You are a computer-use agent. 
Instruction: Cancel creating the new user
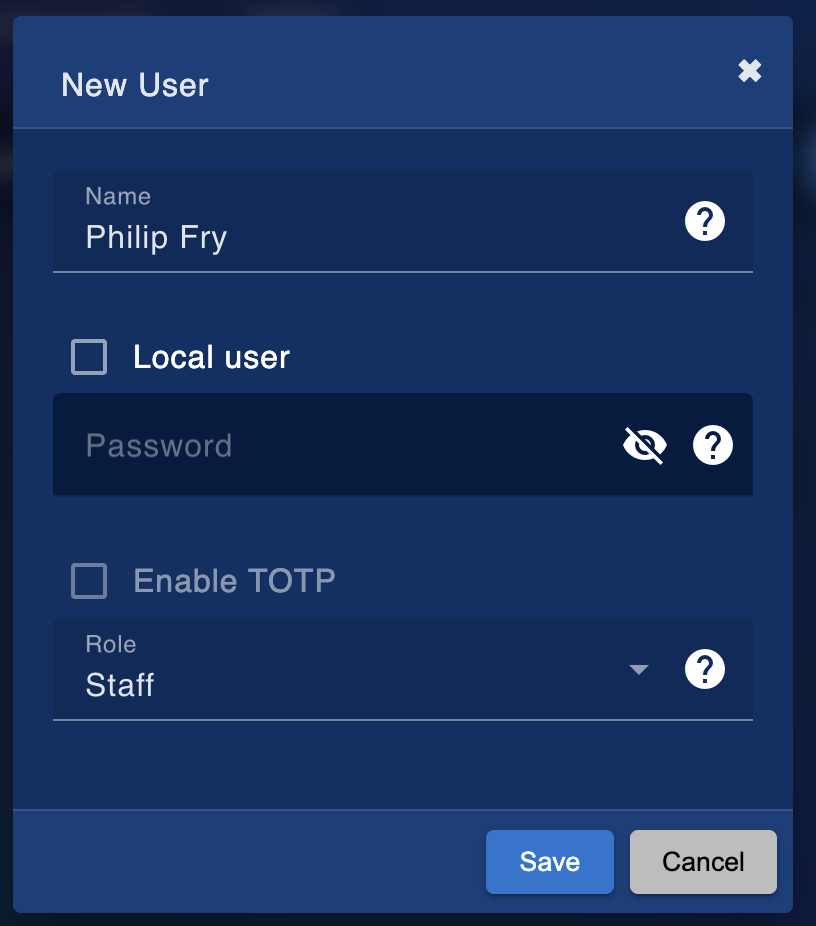point(703,861)
